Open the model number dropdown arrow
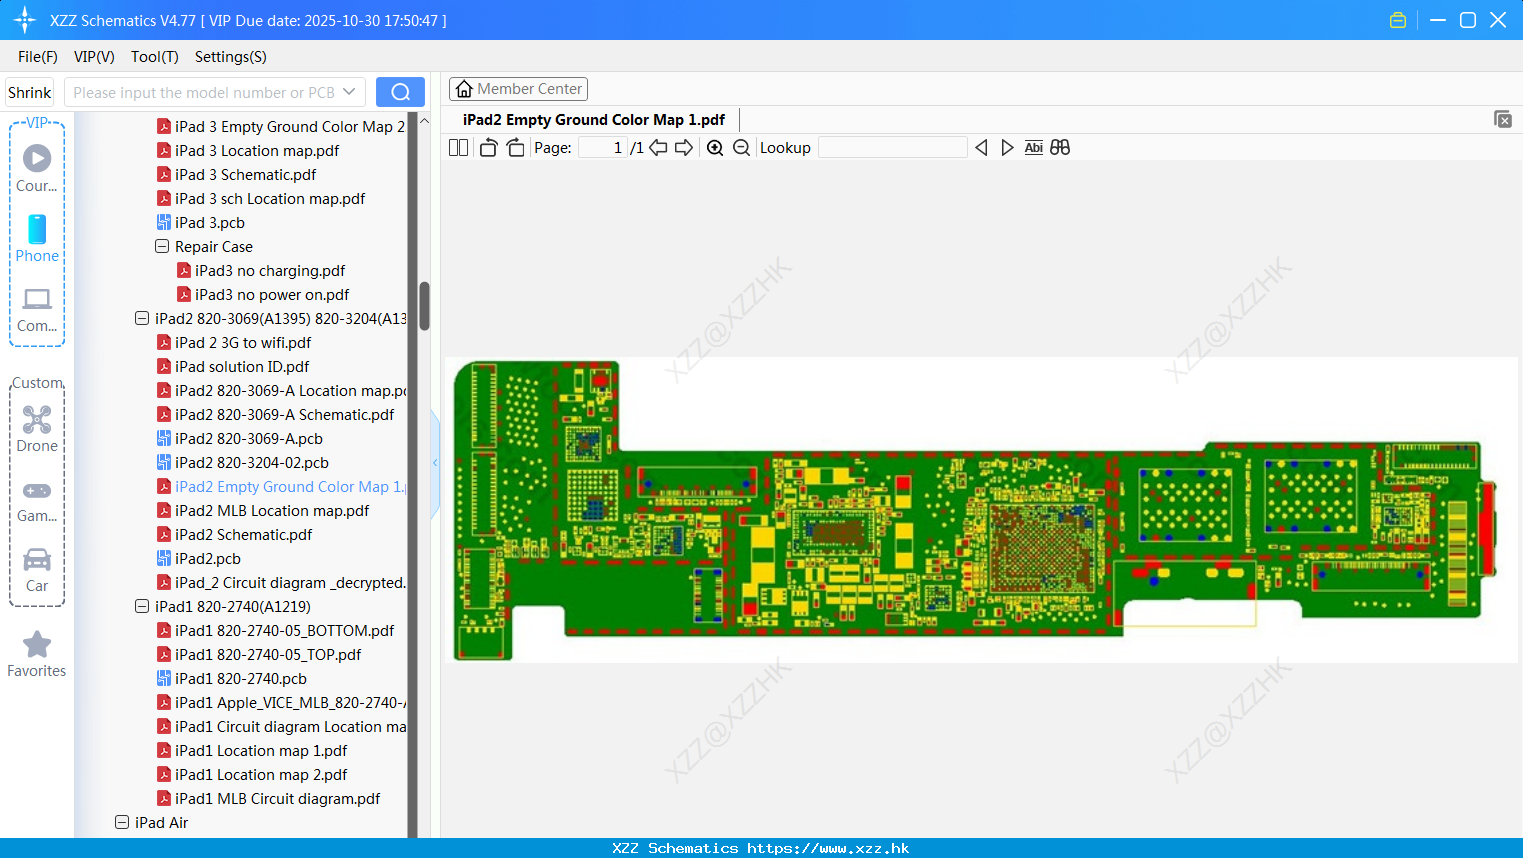 (x=349, y=92)
